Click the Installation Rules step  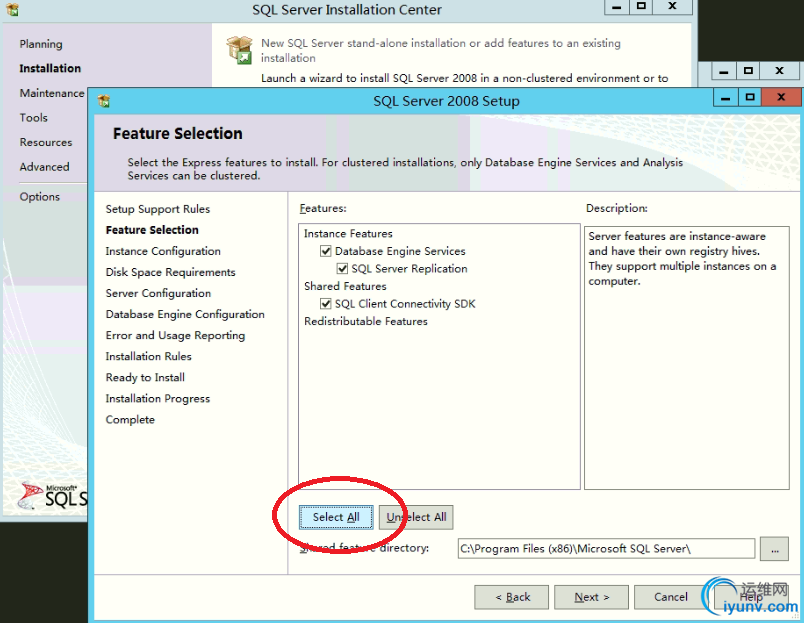click(149, 356)
